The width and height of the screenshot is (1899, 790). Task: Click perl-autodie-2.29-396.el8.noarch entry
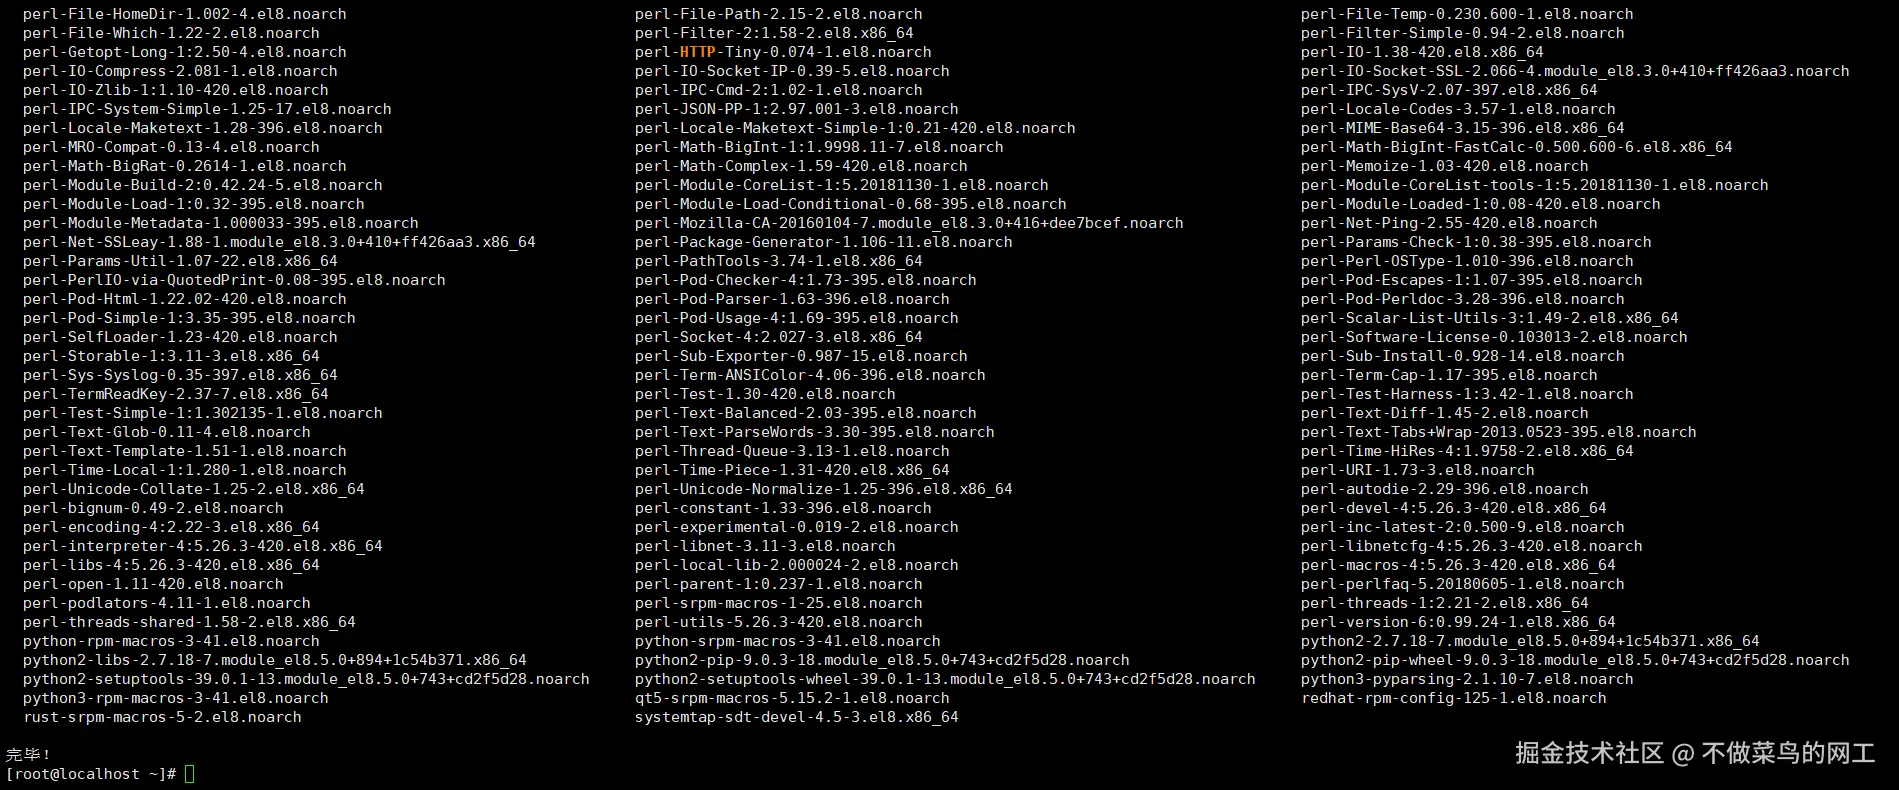pos(1445,489)
